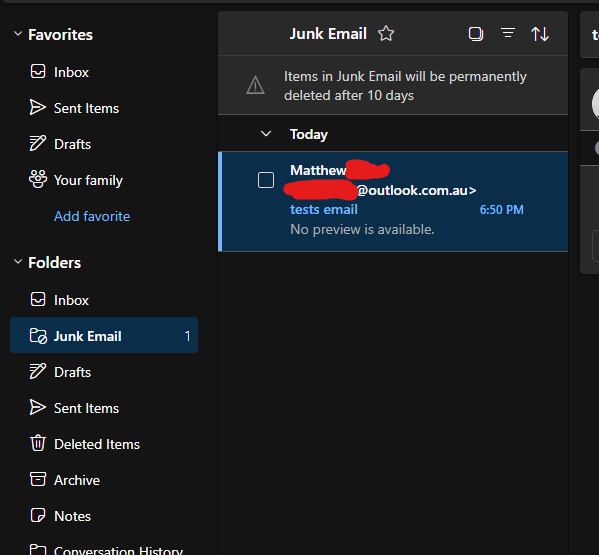The width and height of the screenshot is (599, 555).
Task: Open the Deleted Items folder
Action: coord(104,444)
